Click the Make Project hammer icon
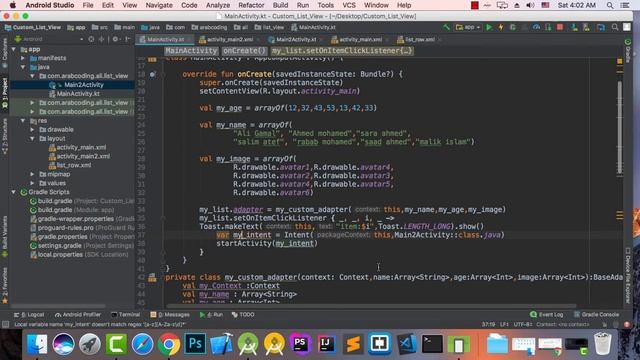The width and height of the screenshot is (640, 360). (x=447, y=27)
